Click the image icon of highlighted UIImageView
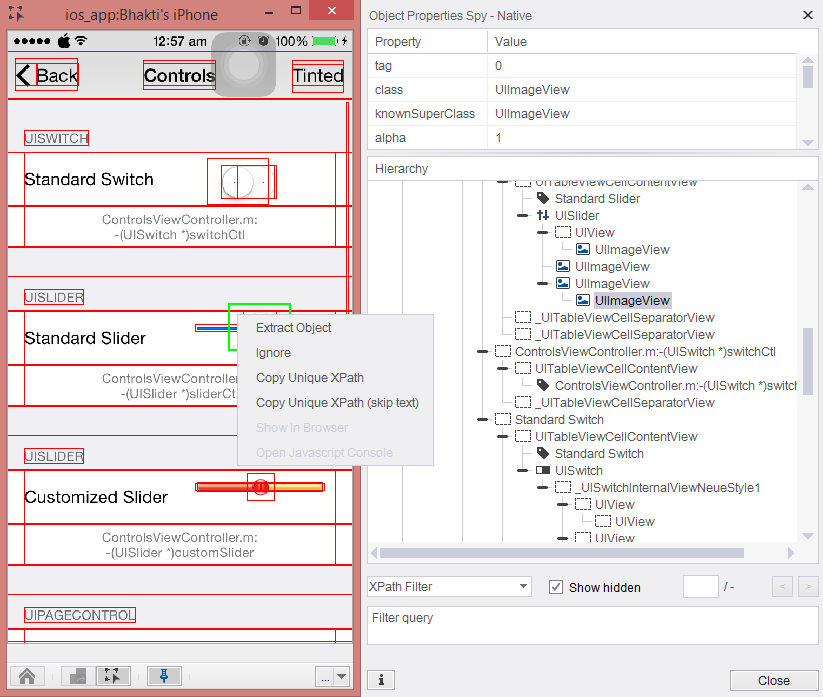The image size is (823, 697). tap(583, 301)
